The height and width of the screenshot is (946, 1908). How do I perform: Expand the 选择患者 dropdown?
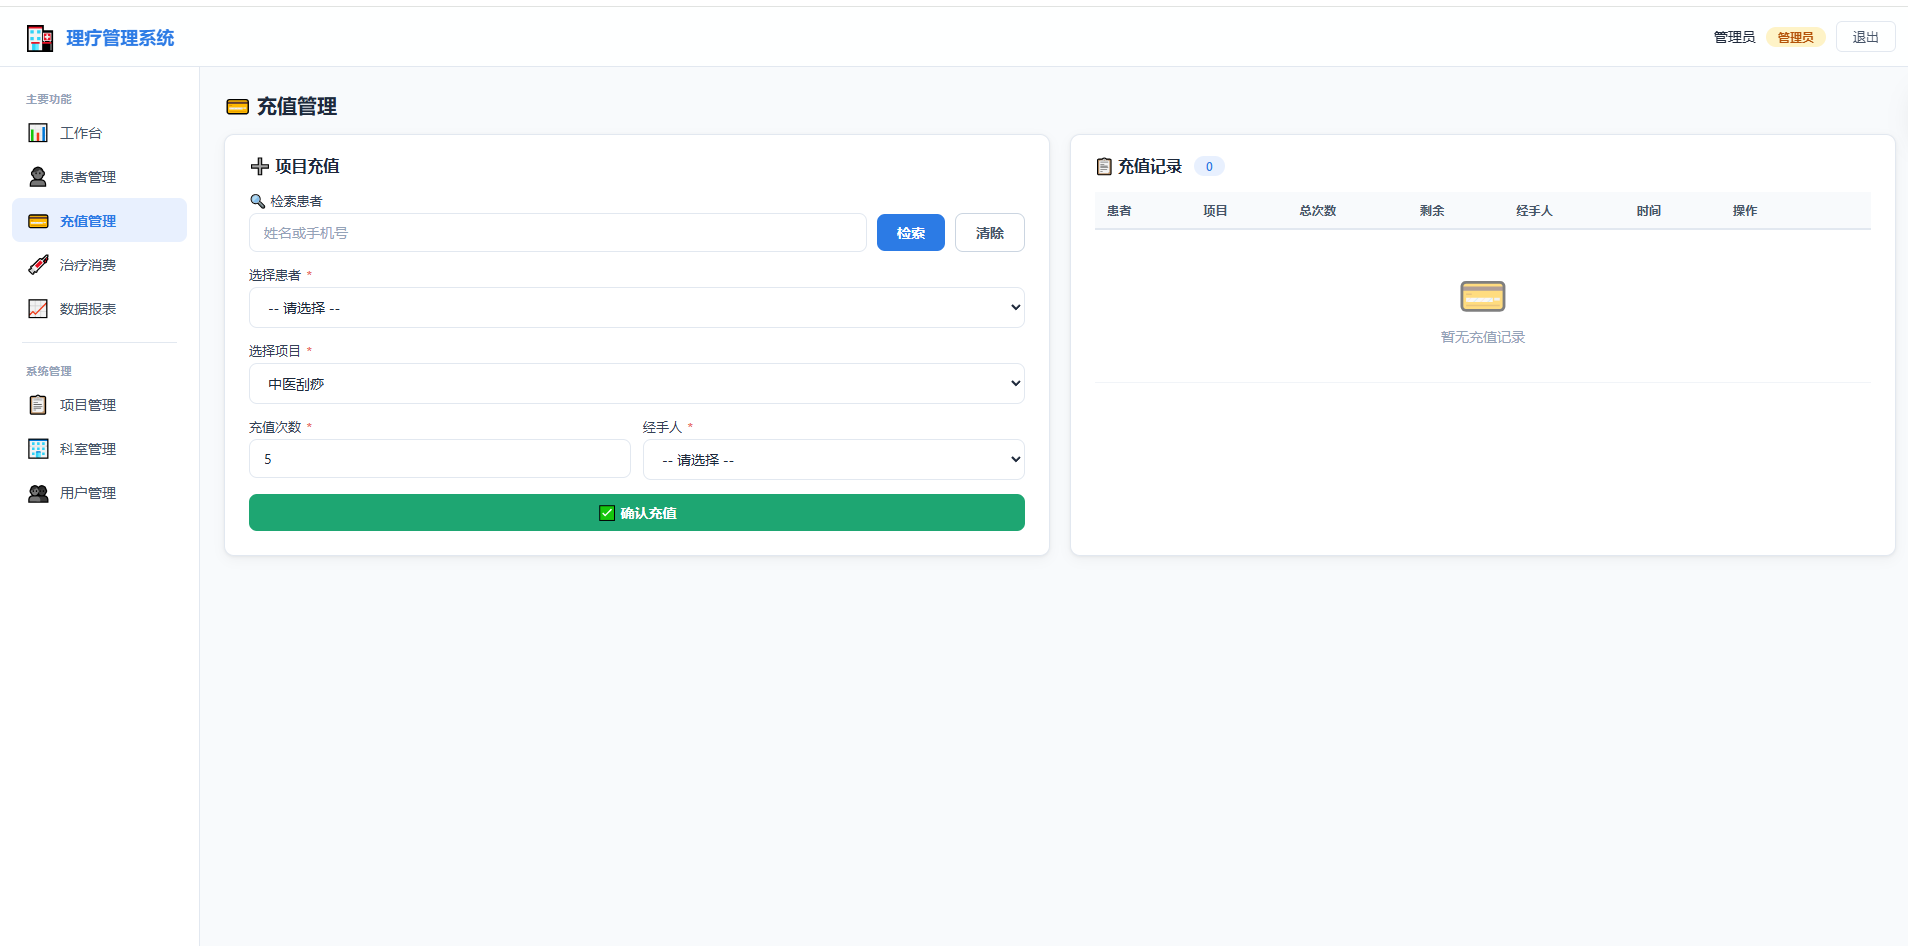point(637,308)
